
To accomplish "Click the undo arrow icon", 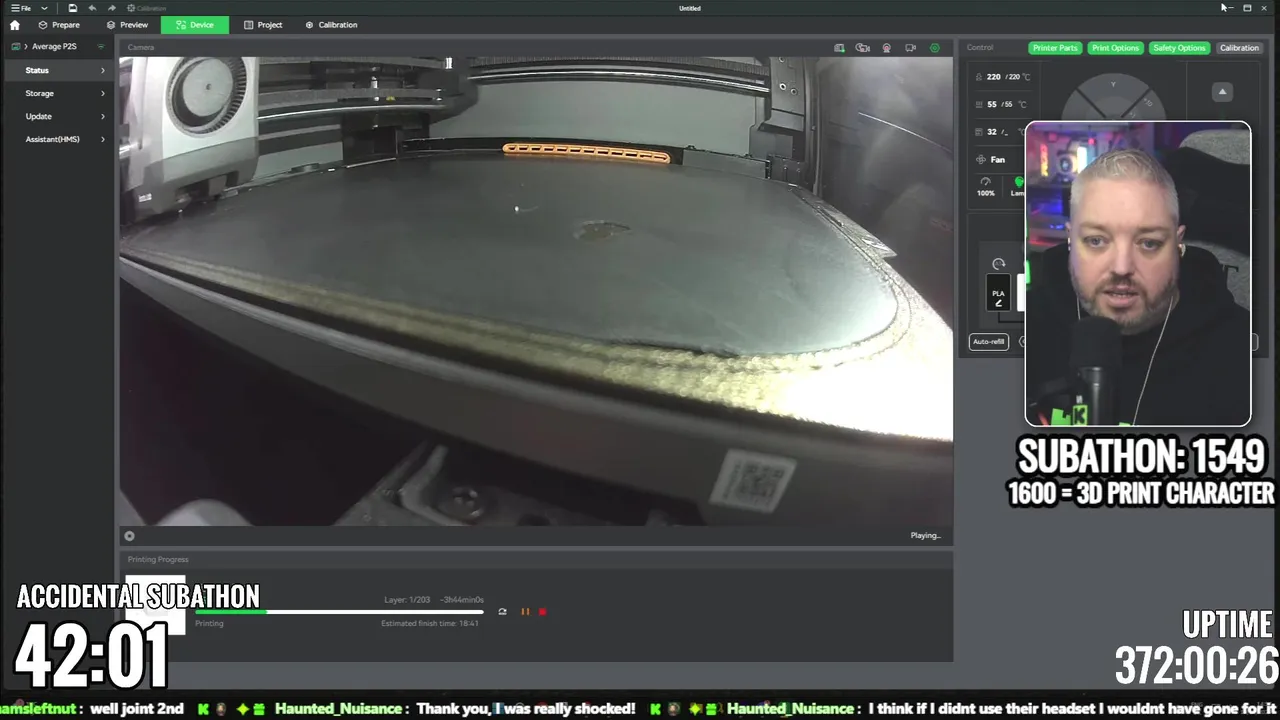I will [x=92, y=8].
